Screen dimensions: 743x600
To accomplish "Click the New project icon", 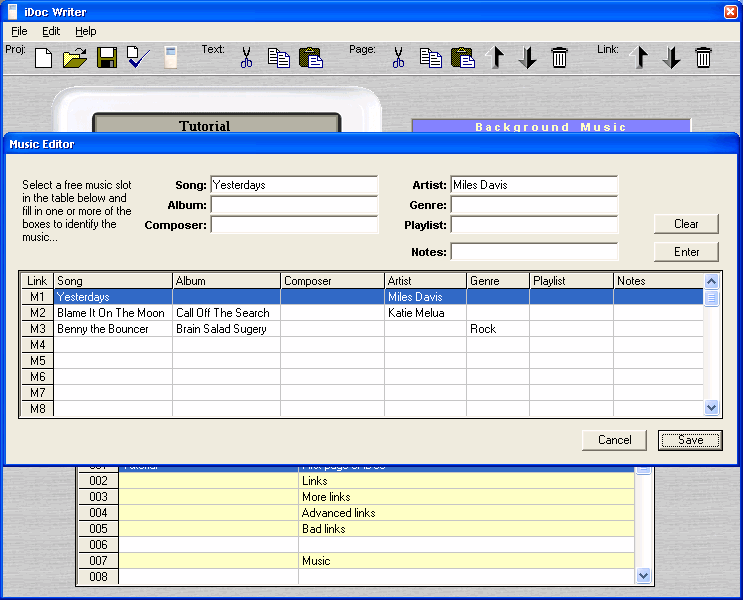I will [x=43, y=58].
